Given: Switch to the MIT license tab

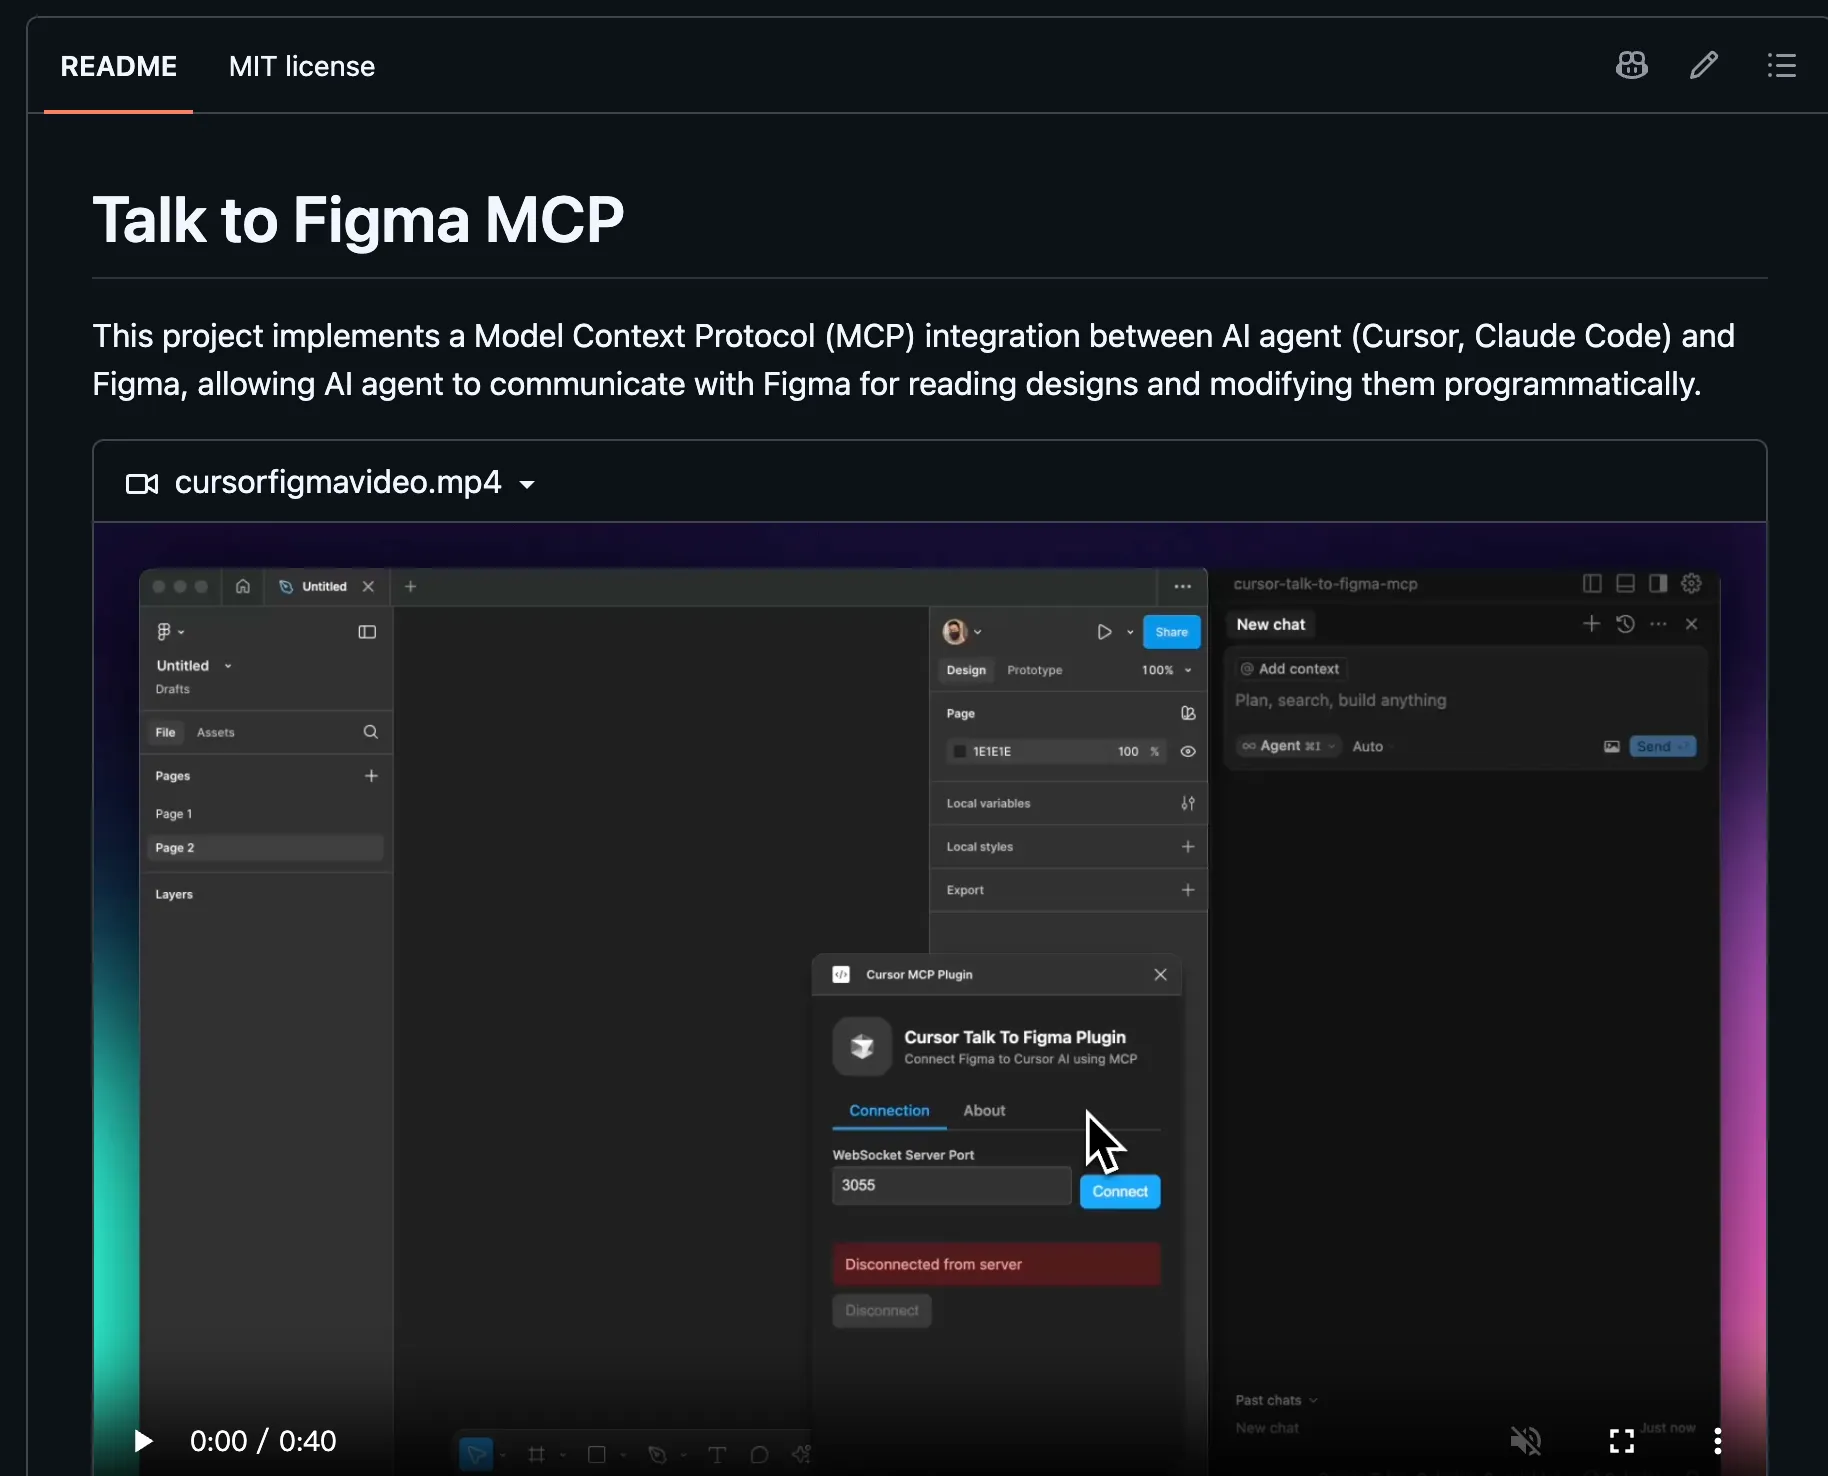Looking at the screenshot, I should (302, 66).
